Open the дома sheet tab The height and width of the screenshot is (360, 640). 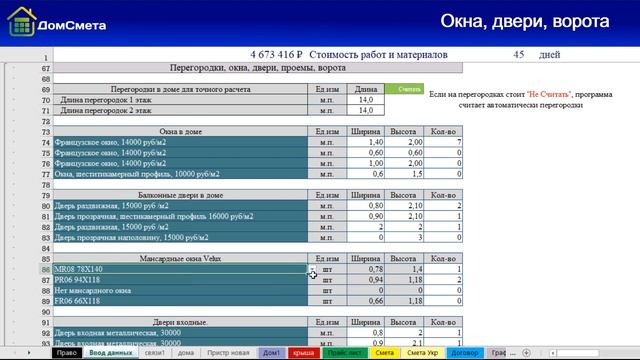pyautogui.click(x=186, y=353)
